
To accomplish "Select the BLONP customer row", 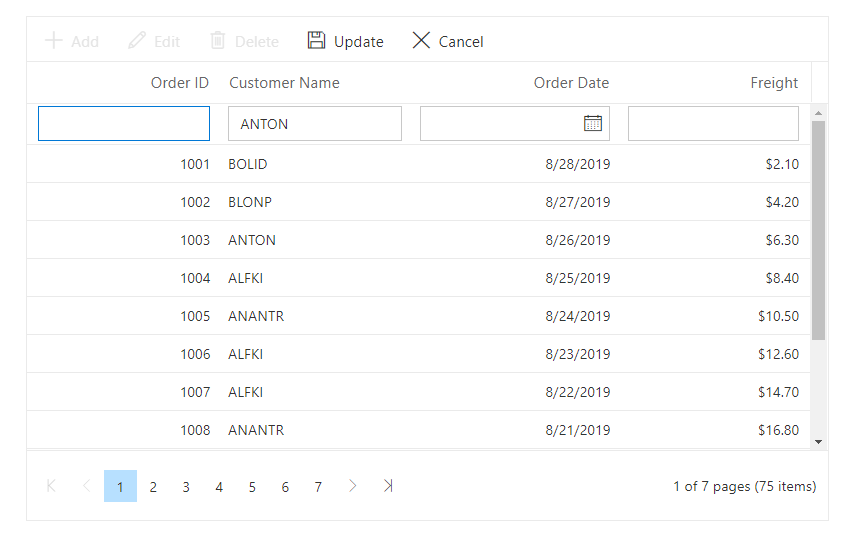I will click(x=418, y=202).
